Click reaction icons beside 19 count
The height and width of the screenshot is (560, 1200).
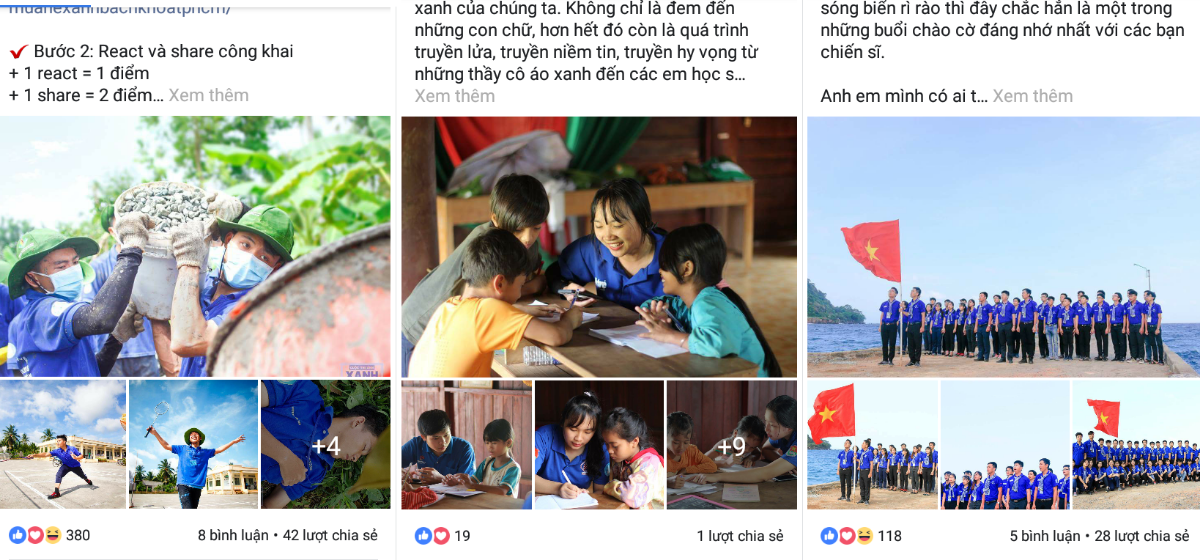coord(432,536)
